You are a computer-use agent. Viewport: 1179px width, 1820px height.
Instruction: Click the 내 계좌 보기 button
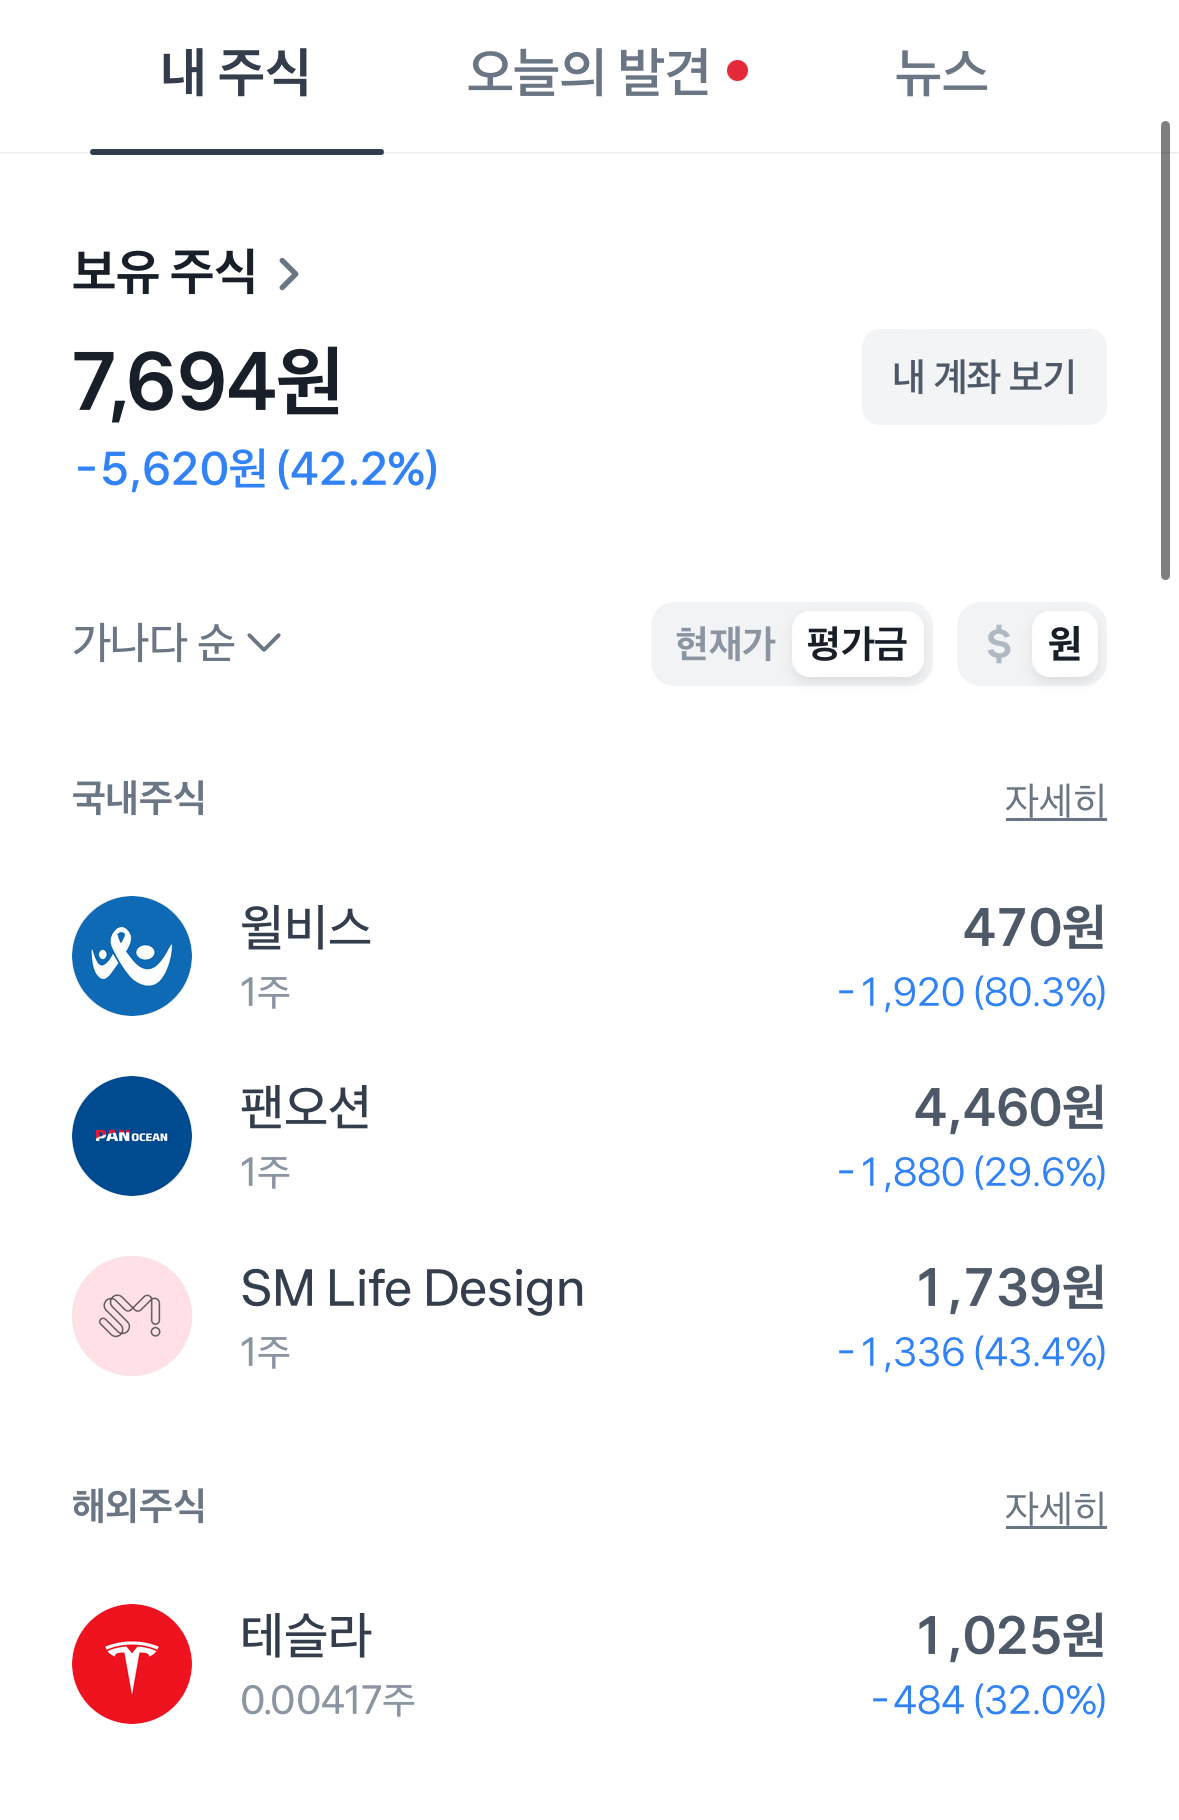tap(984, 377)
